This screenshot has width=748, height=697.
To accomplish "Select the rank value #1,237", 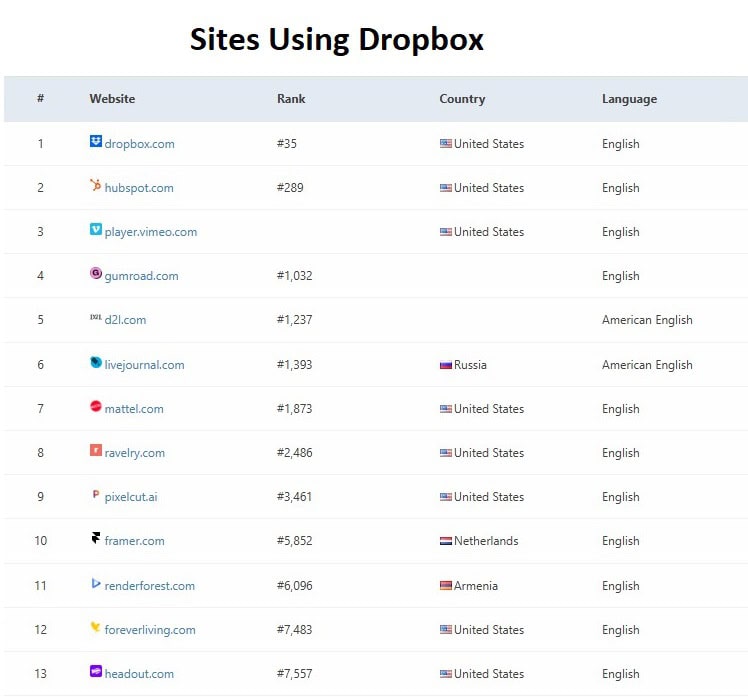I will click(294, 320).
